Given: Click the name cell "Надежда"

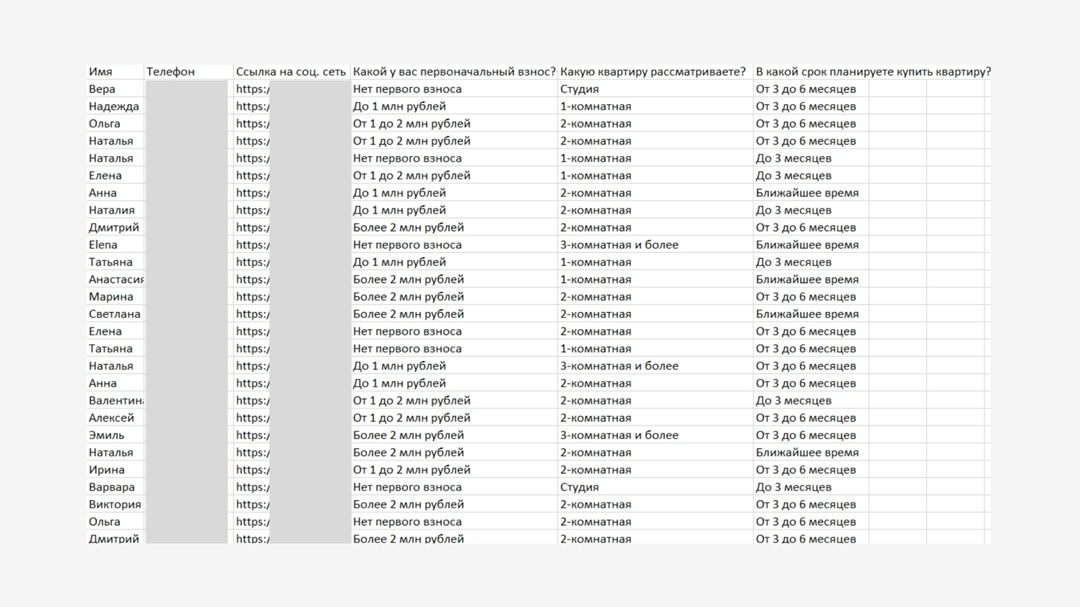Looking at the screenshot, I should (x=114, y=106).
